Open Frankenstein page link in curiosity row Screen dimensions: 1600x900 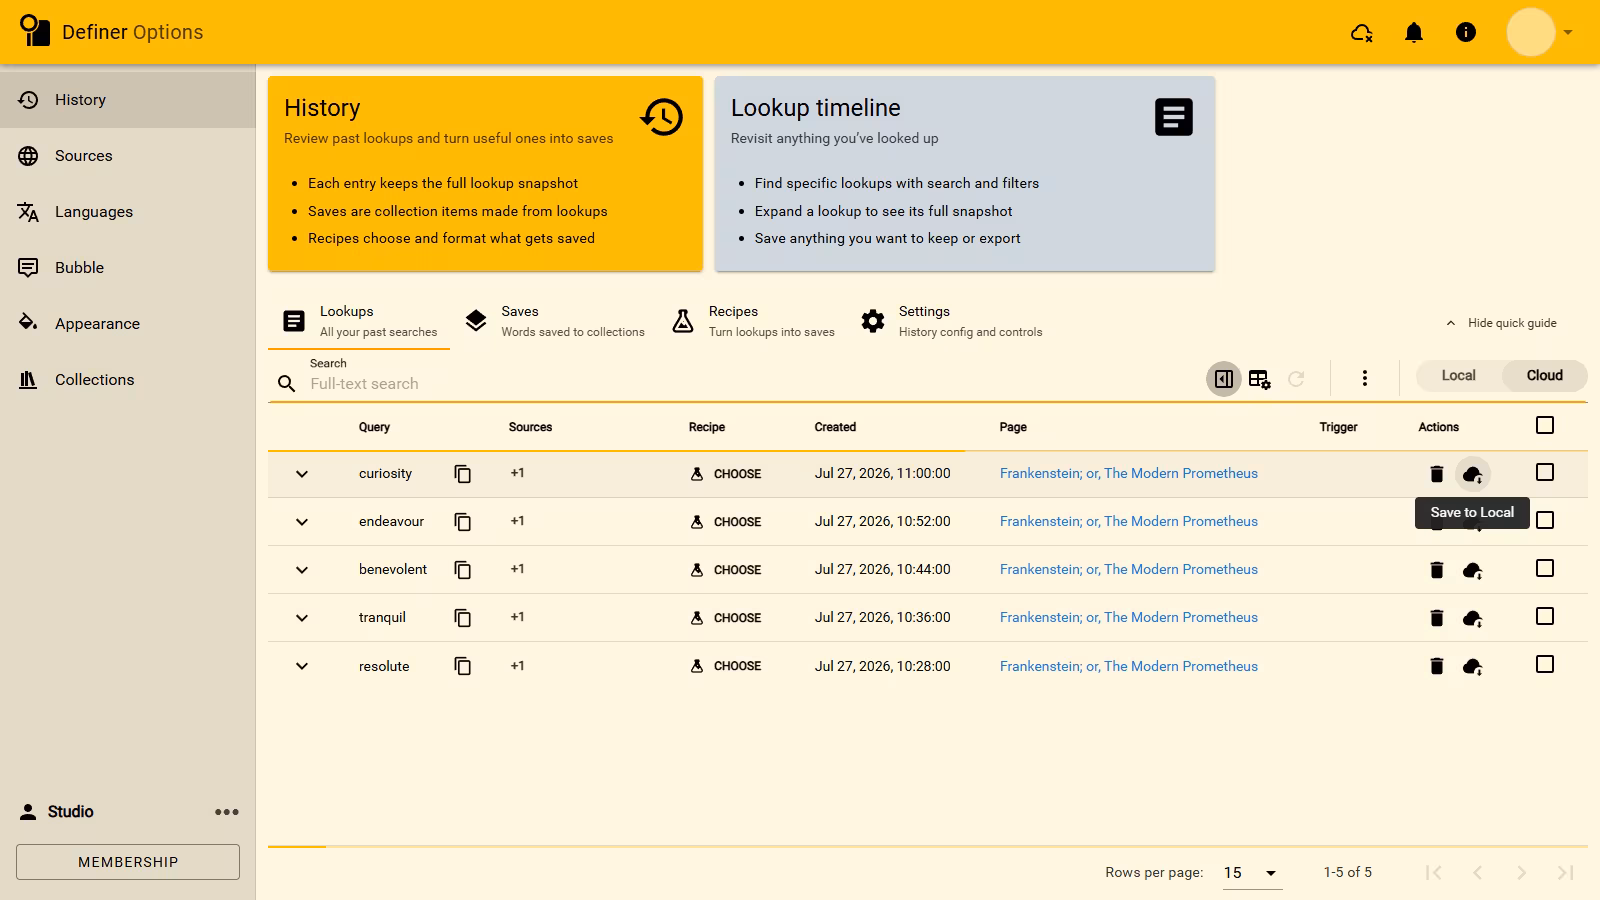[1129, 474]
